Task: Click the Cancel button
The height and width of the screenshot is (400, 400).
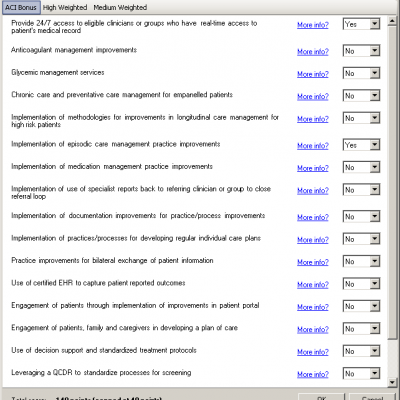Action: (372, 397)
